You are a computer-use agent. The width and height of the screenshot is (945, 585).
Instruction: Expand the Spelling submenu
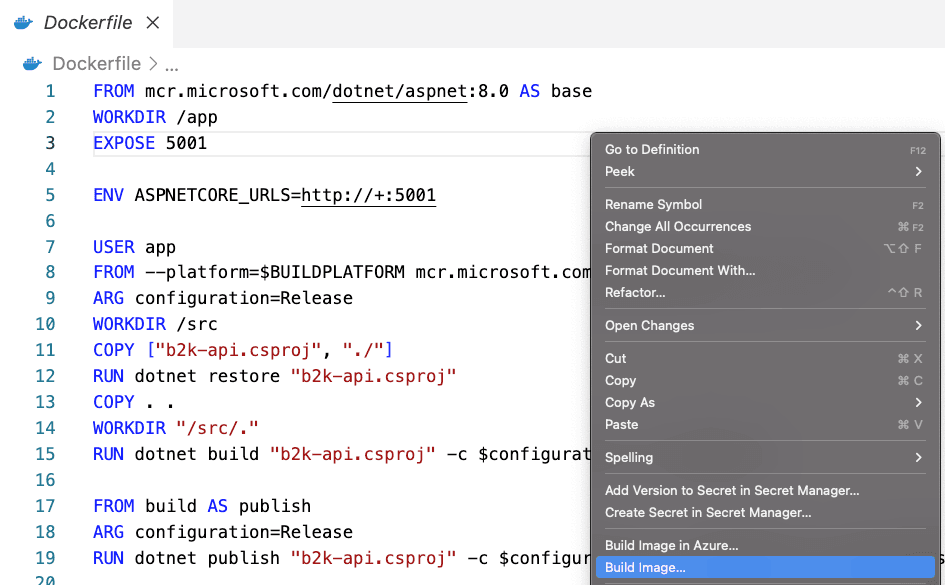pyautogui.click(x=765, y=457)
